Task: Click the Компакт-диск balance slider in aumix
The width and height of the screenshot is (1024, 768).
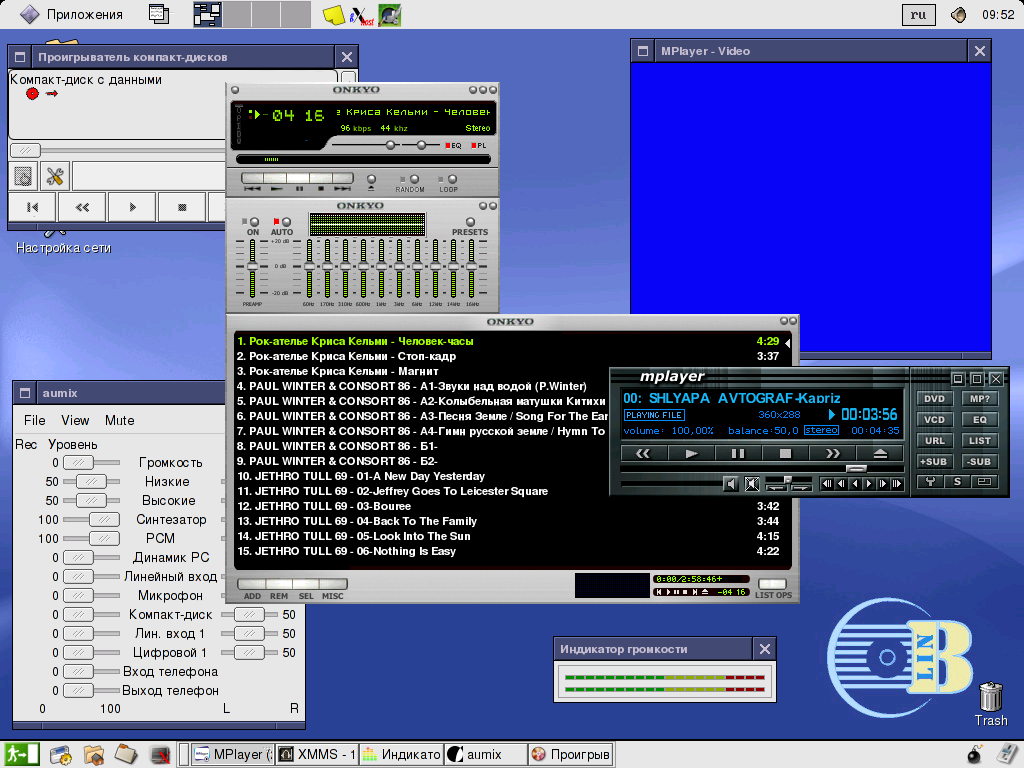Action: click(x=249, y=615)
